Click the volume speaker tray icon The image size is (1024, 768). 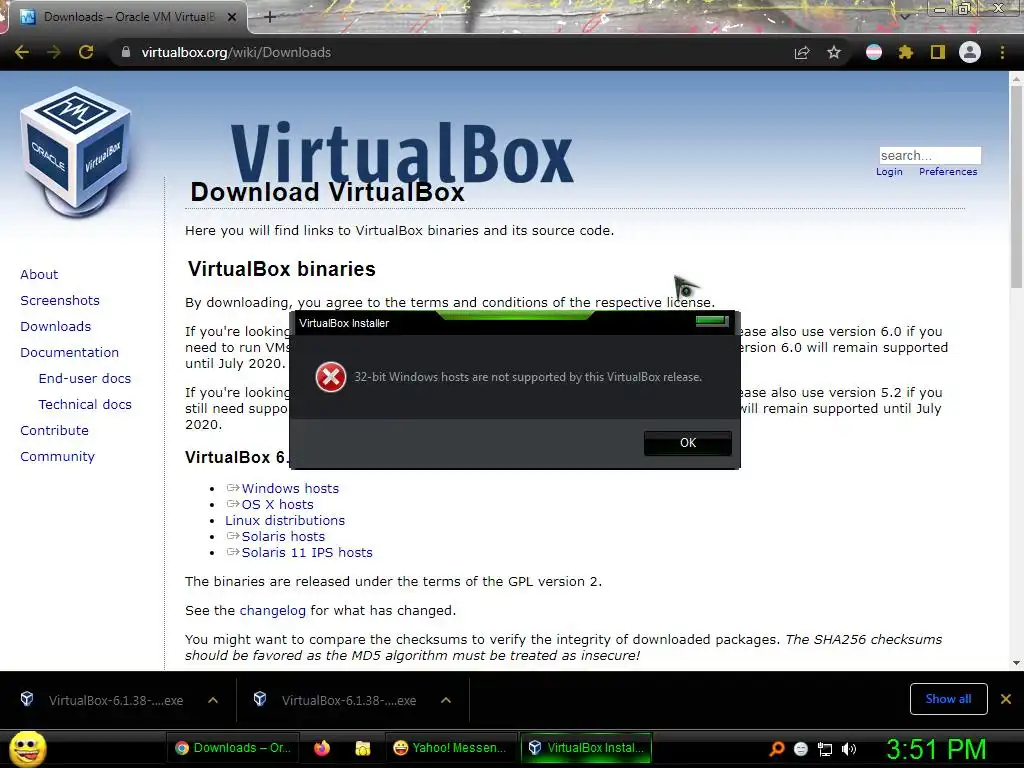[x=849, y=749]
